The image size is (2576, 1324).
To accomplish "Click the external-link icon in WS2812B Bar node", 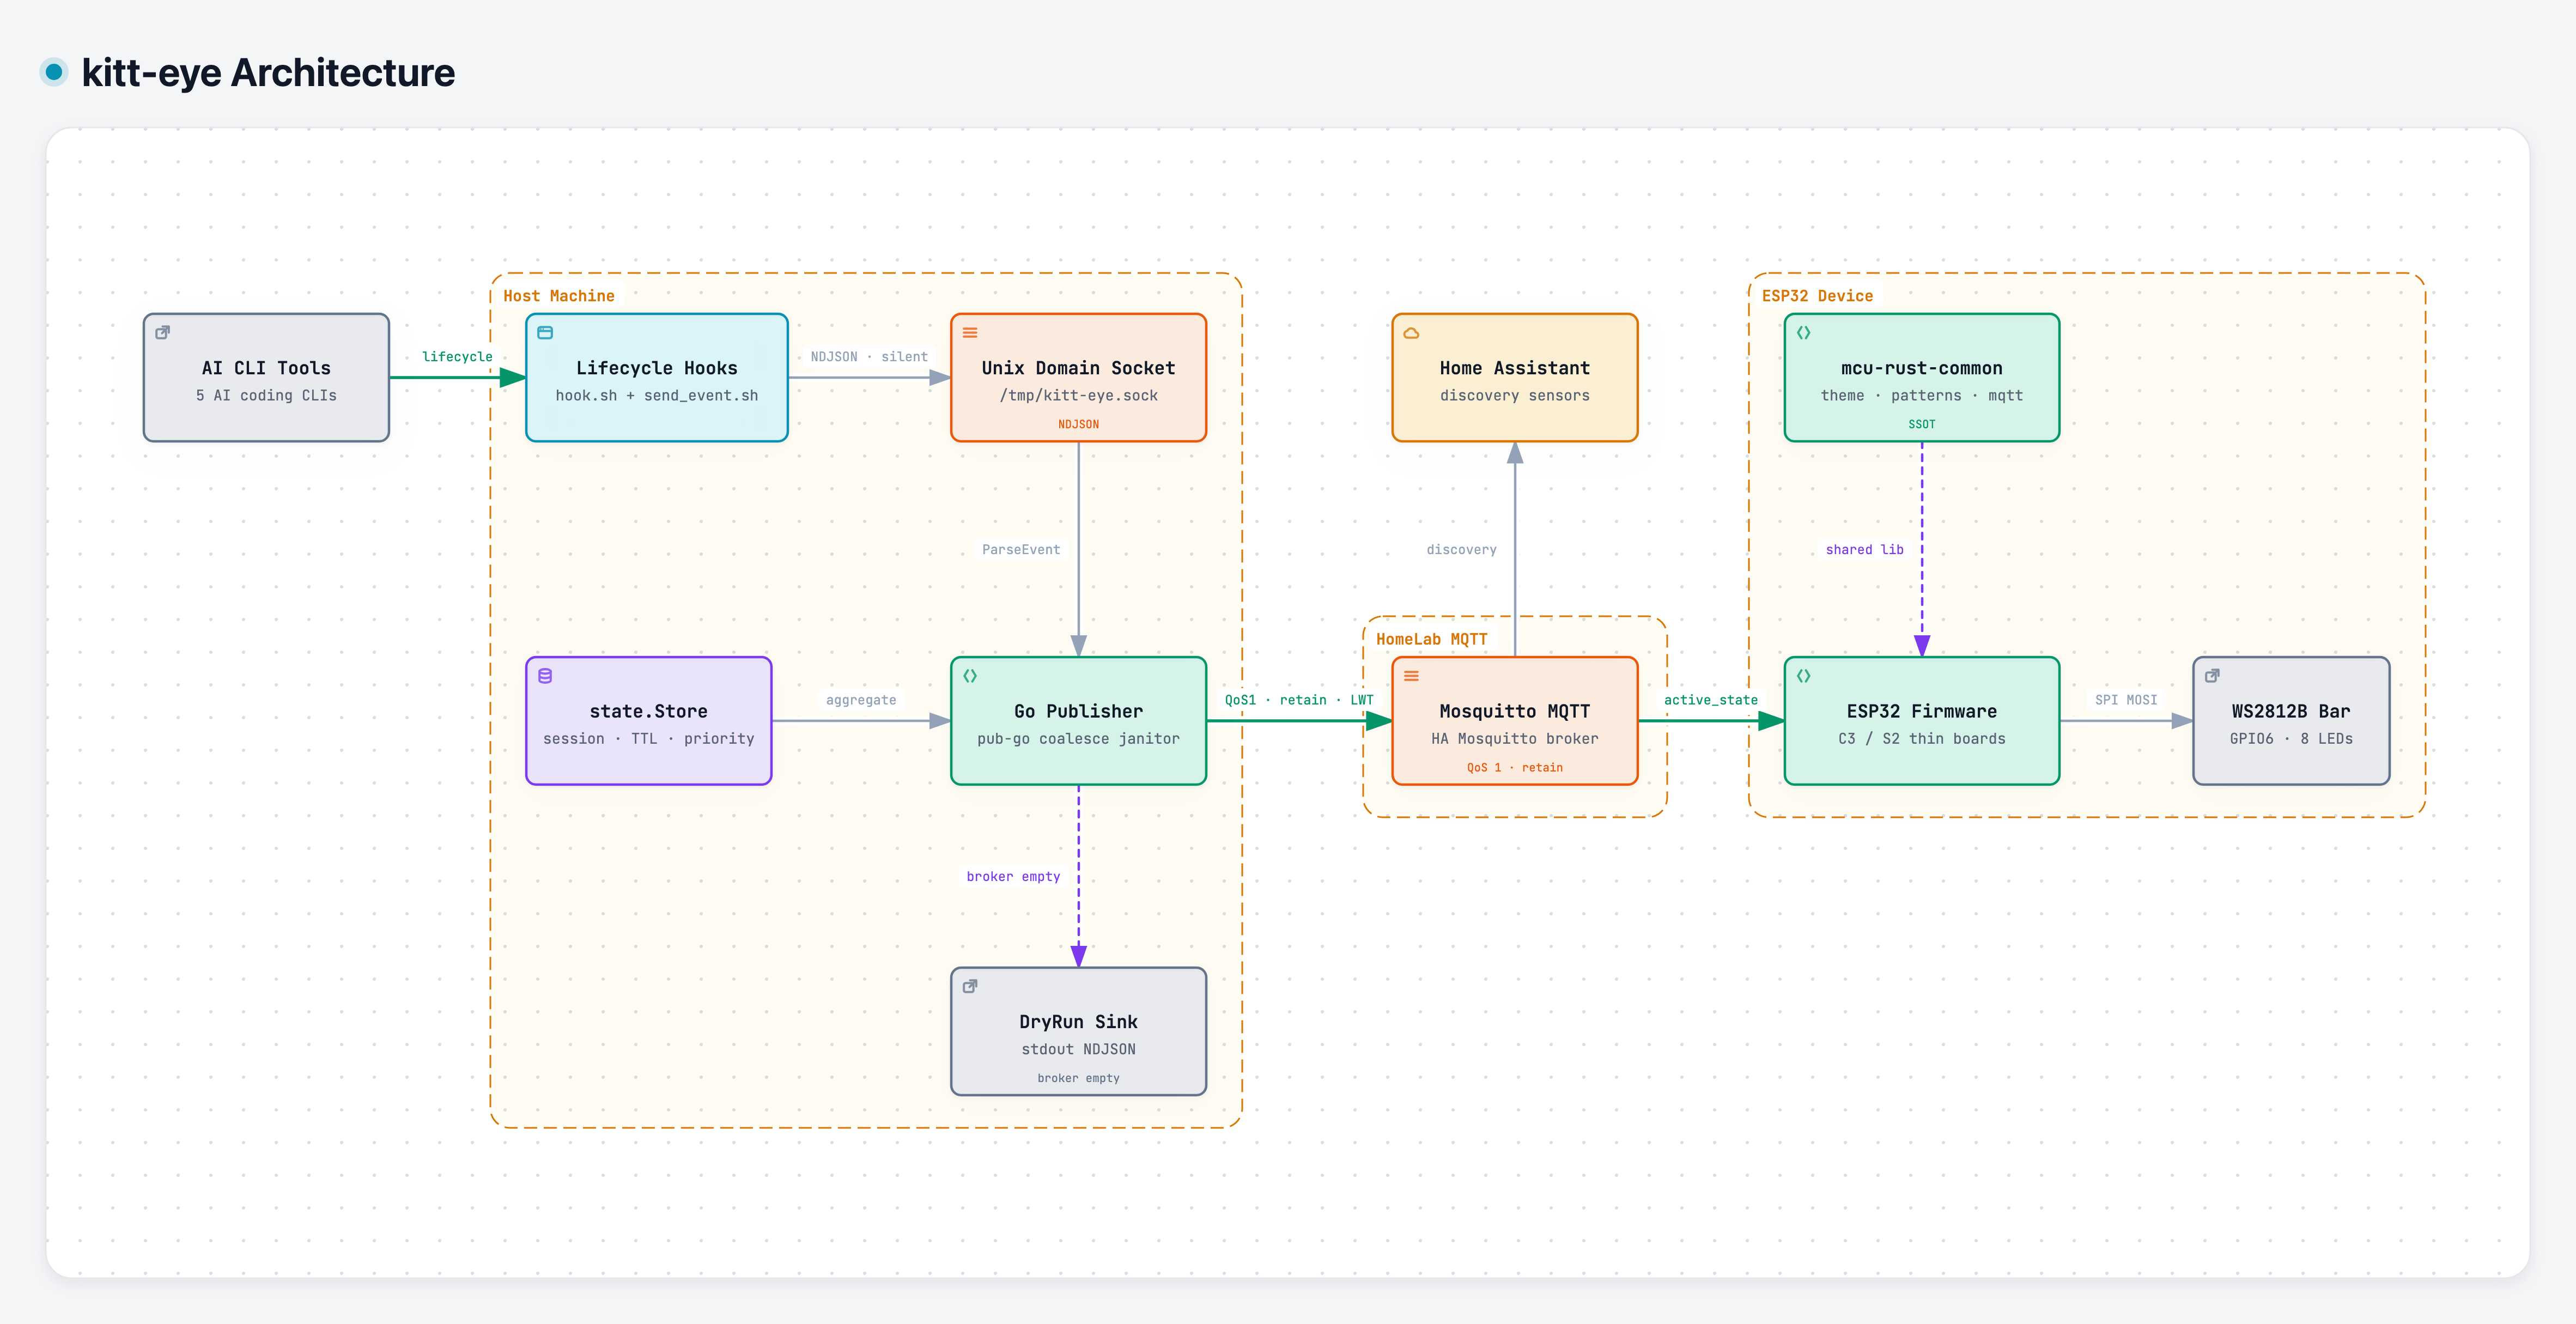I will [2212, 676].
